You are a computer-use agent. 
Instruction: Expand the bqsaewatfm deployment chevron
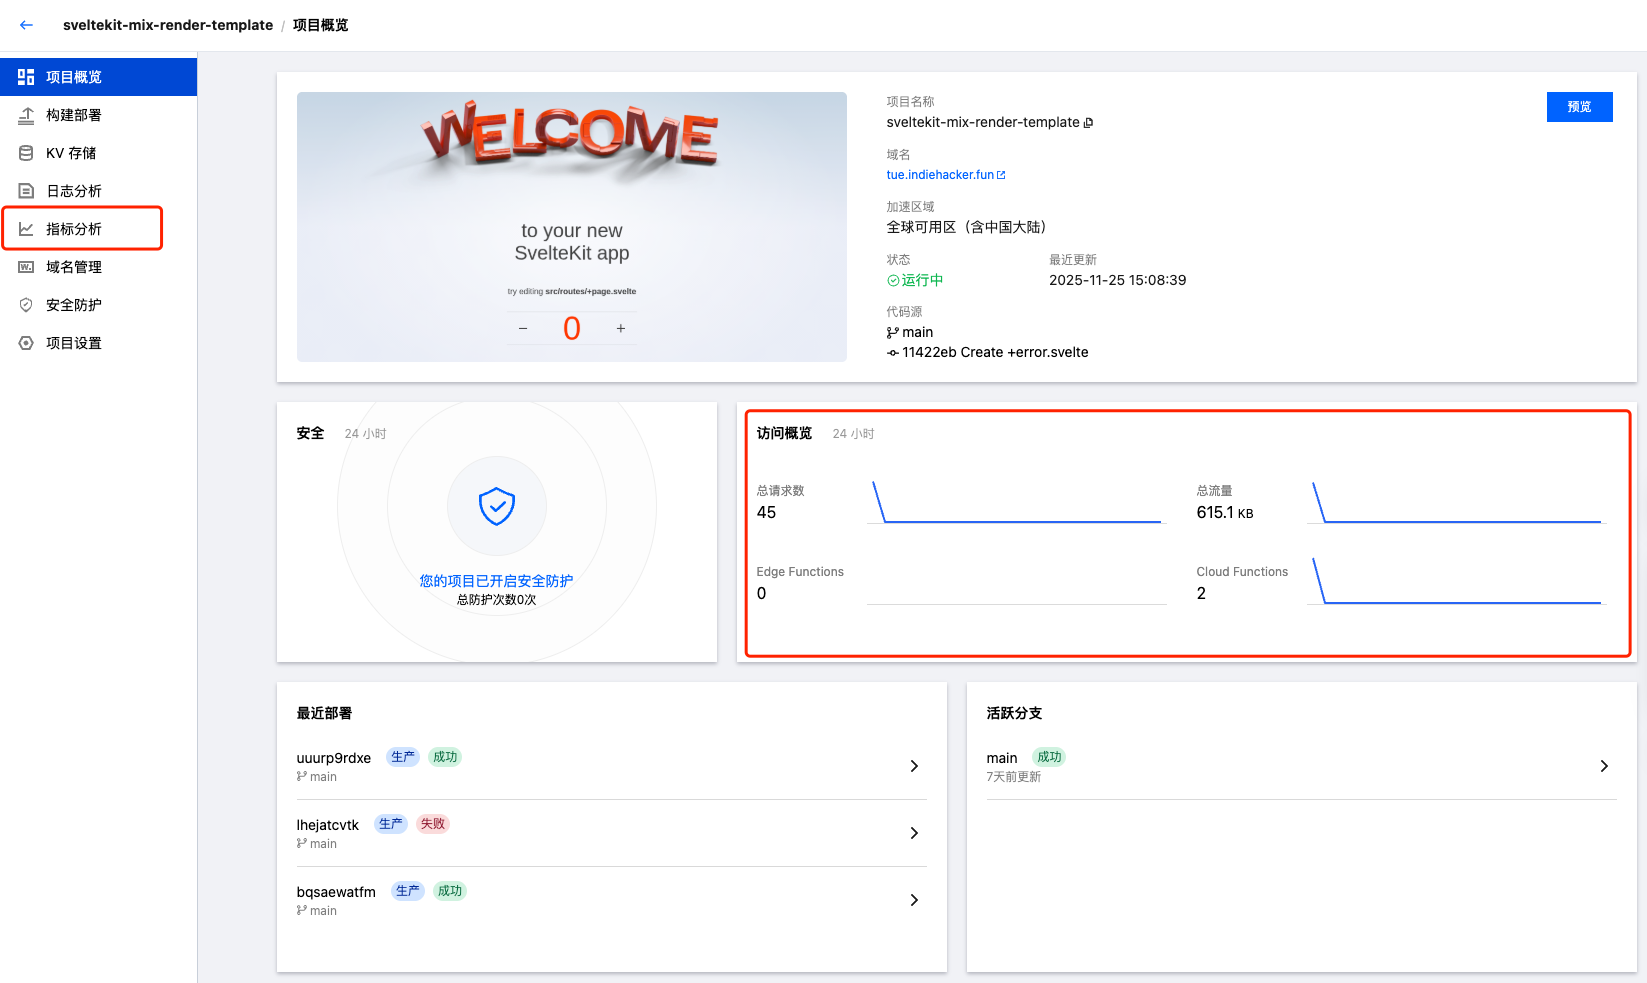(x=914, y=900)
